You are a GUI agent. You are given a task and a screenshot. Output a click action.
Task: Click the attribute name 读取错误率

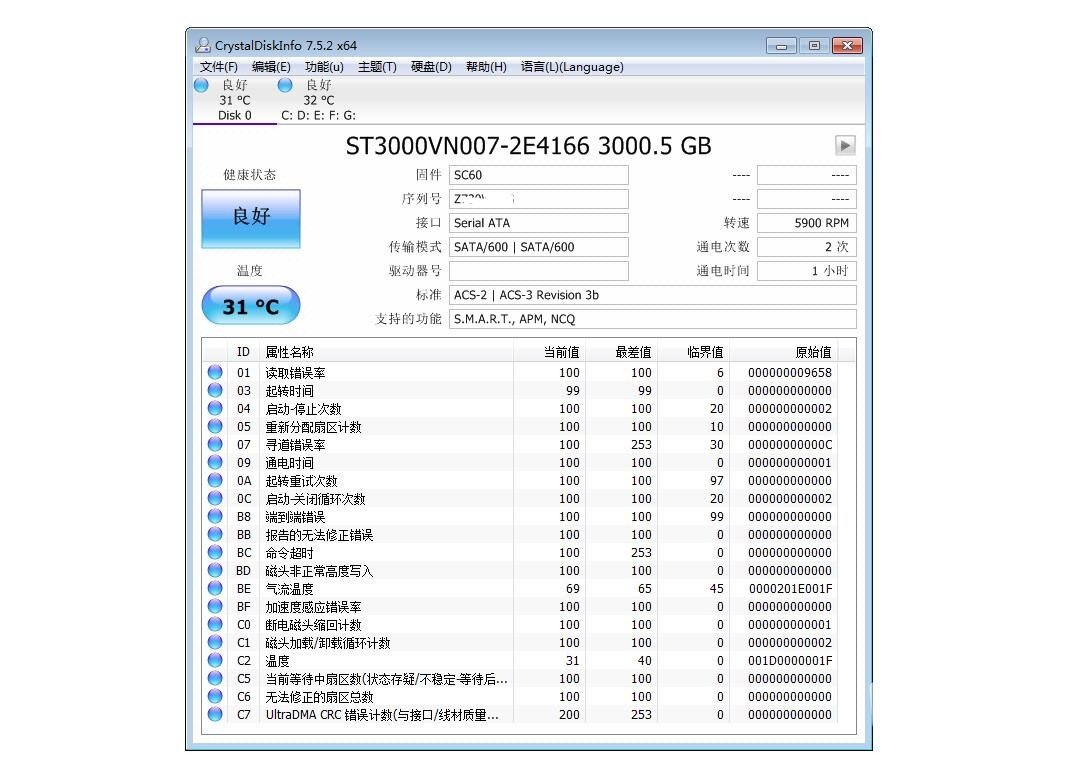[x=295, y=372]
